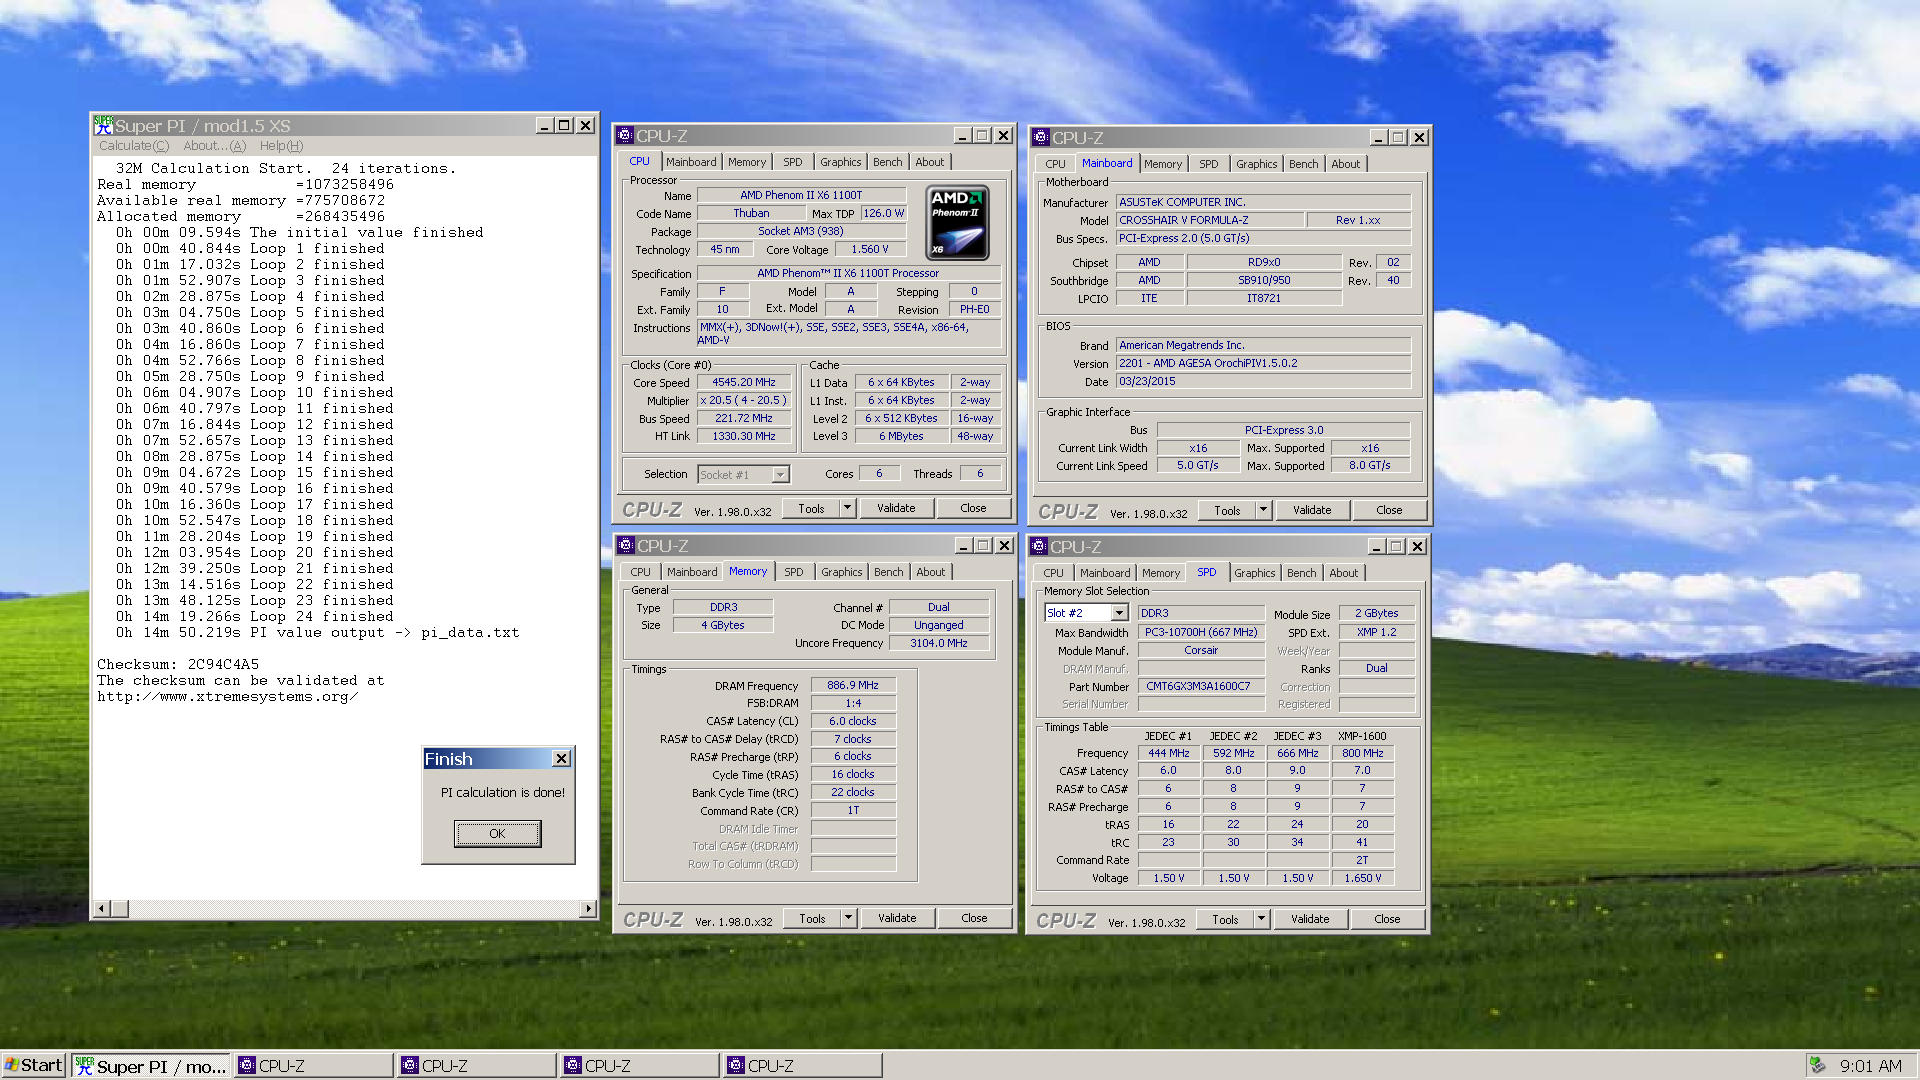Click Close in the CPU tab window

(x=973, y=508)
